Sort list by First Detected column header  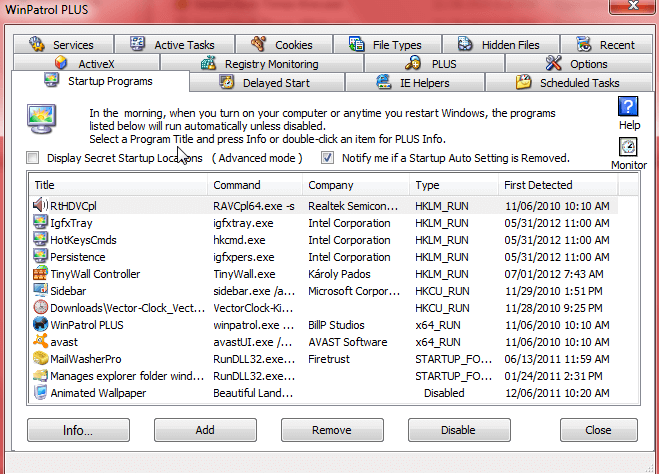point(558,185)
